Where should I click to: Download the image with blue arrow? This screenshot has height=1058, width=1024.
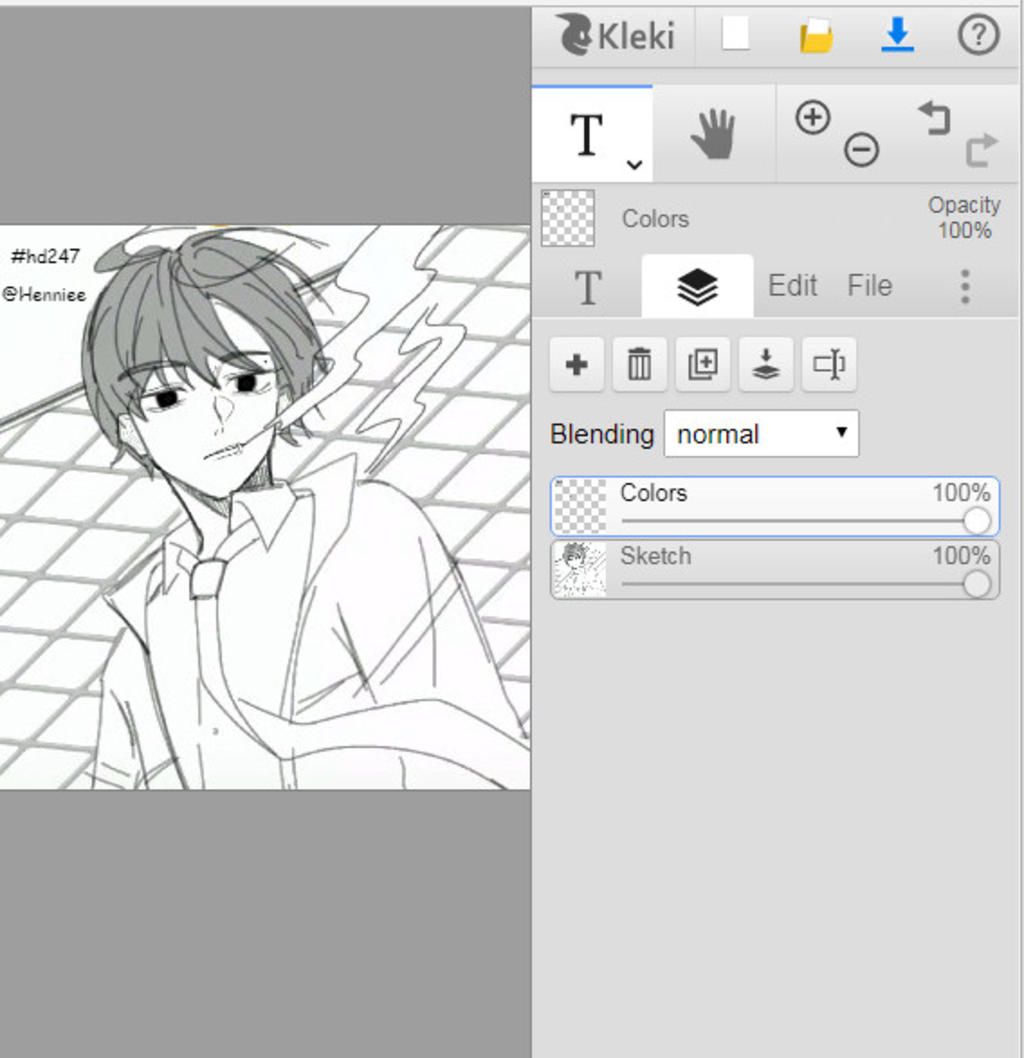(x=898, y=34)
